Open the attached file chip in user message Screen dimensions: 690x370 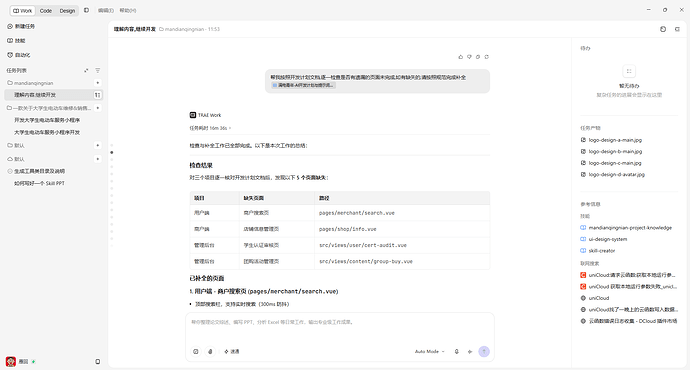pyautogui.click(x=303, y=85)
